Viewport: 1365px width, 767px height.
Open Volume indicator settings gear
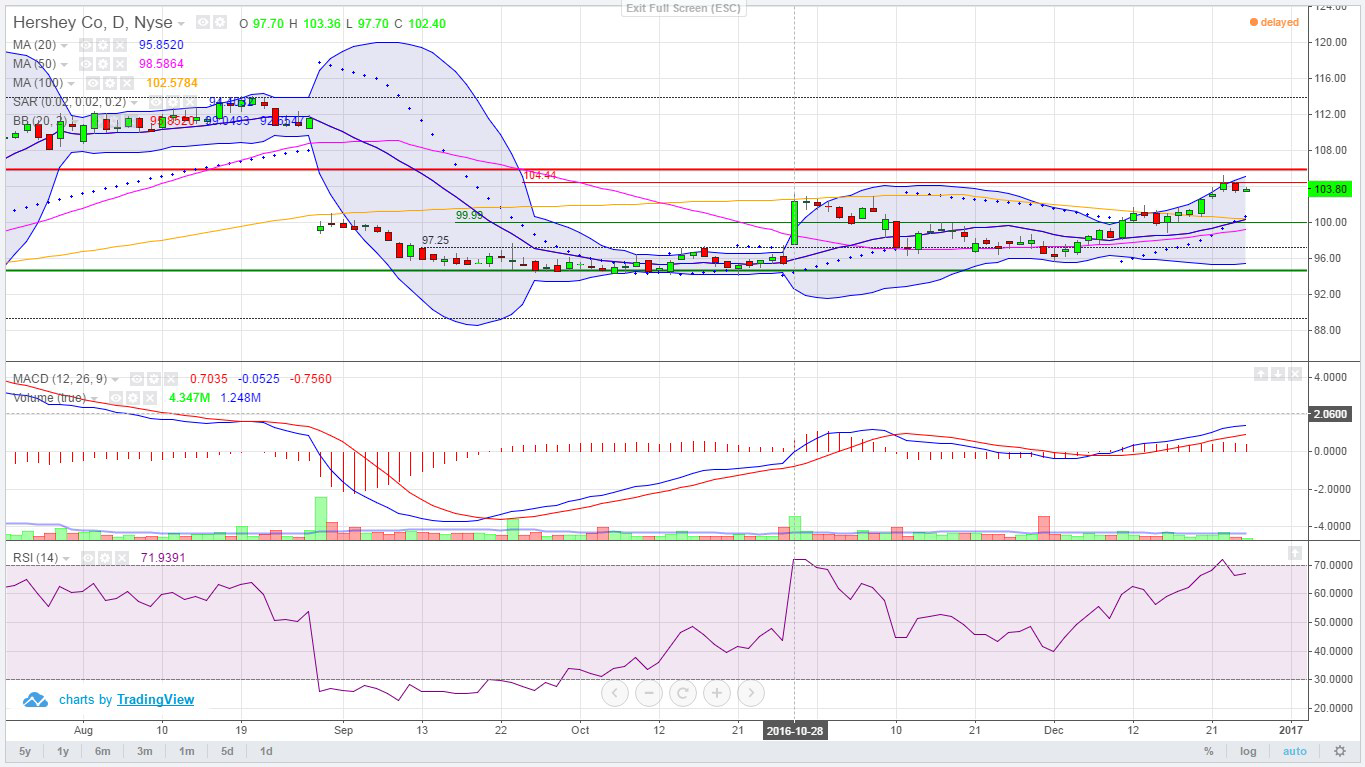(133, 398)
